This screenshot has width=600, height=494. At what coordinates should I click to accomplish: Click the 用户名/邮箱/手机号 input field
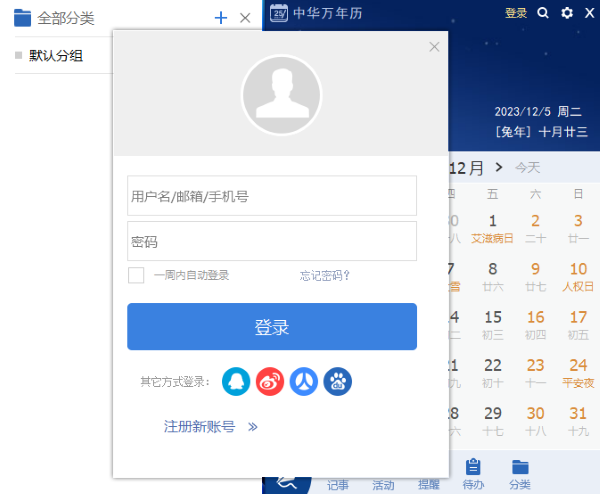pos(271,196)
